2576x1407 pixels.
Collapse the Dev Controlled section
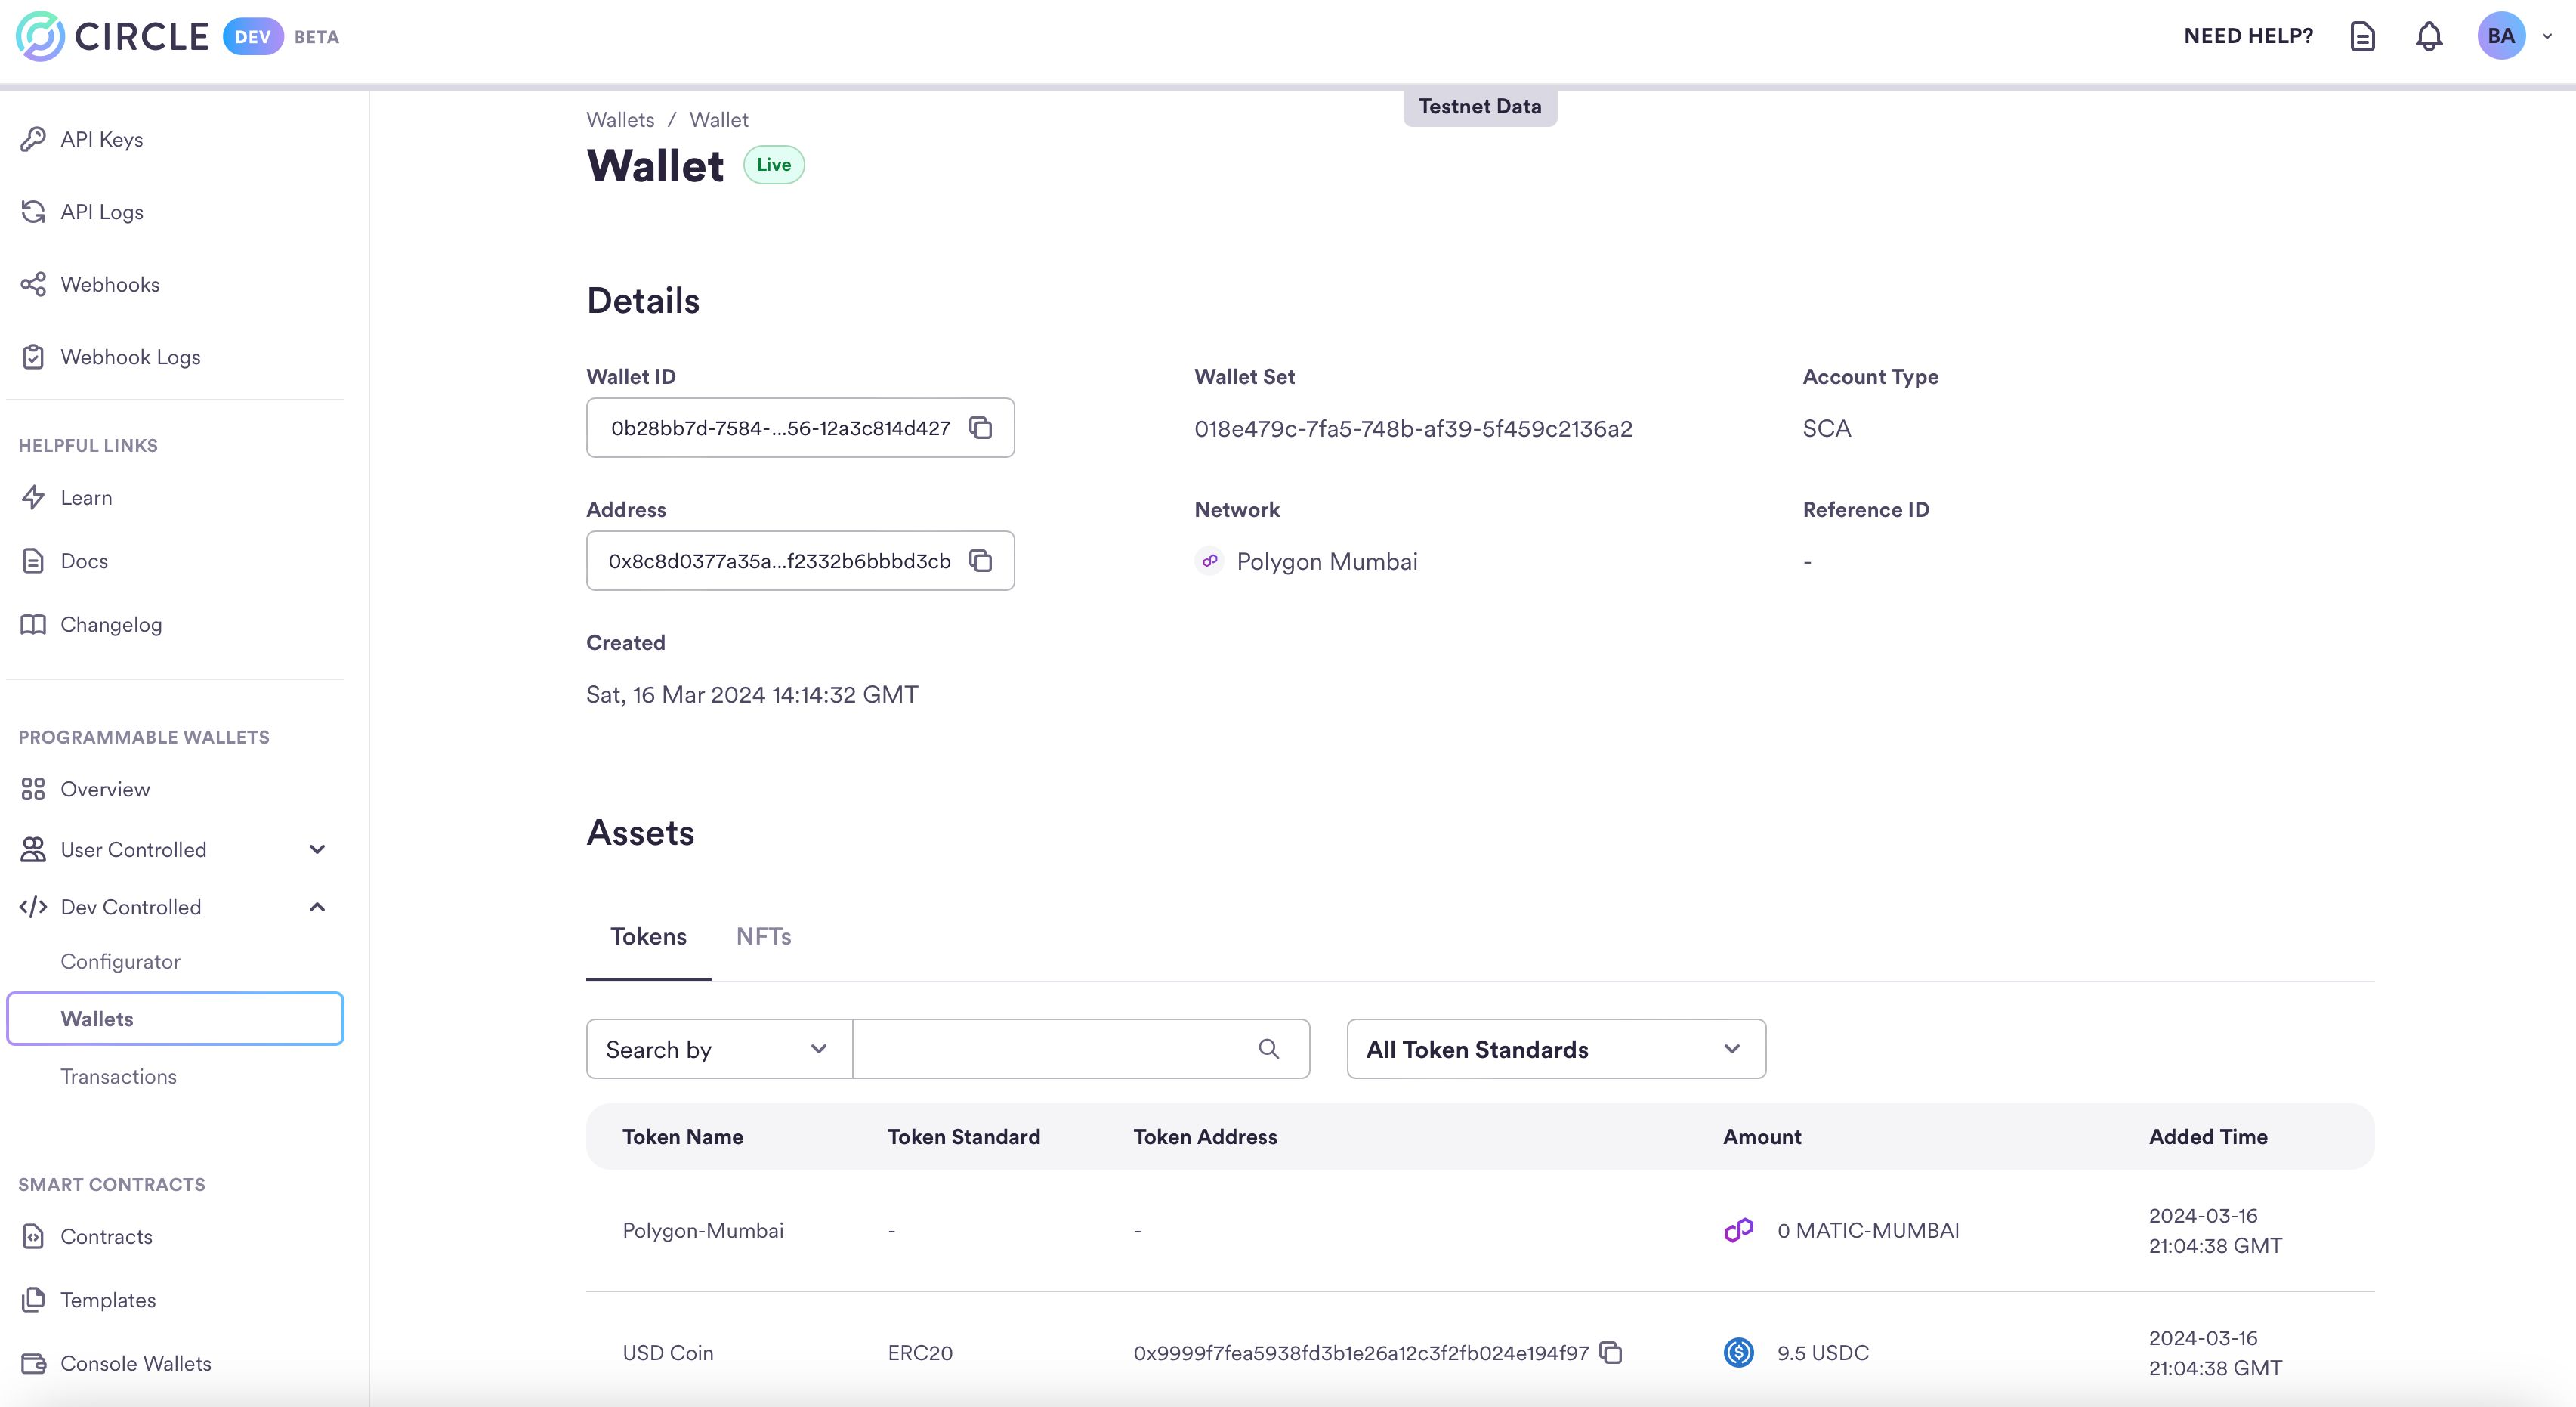317,907
